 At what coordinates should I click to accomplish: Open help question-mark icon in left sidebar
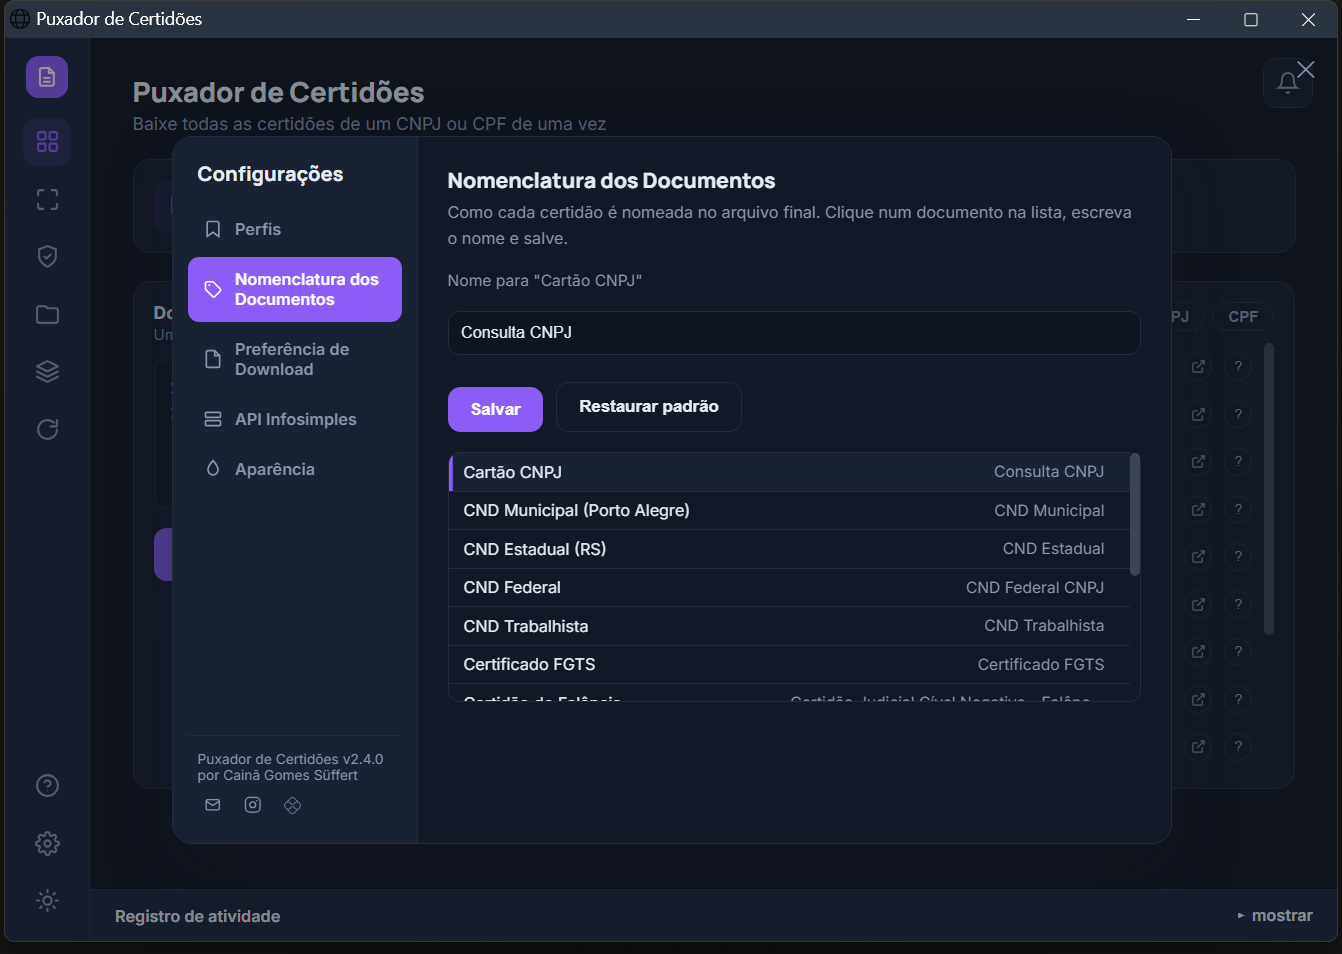click(47, 785)
